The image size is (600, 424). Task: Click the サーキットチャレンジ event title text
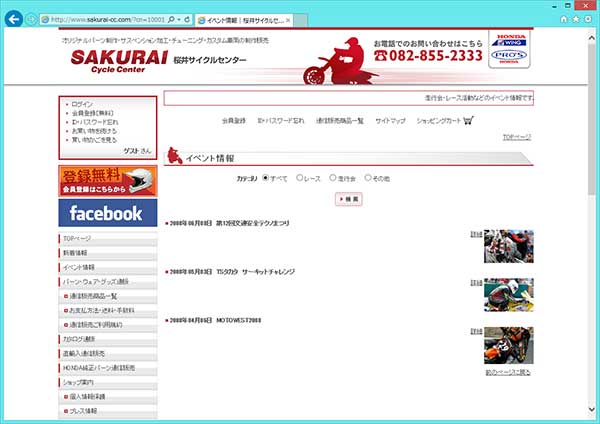tap(256, 272)
